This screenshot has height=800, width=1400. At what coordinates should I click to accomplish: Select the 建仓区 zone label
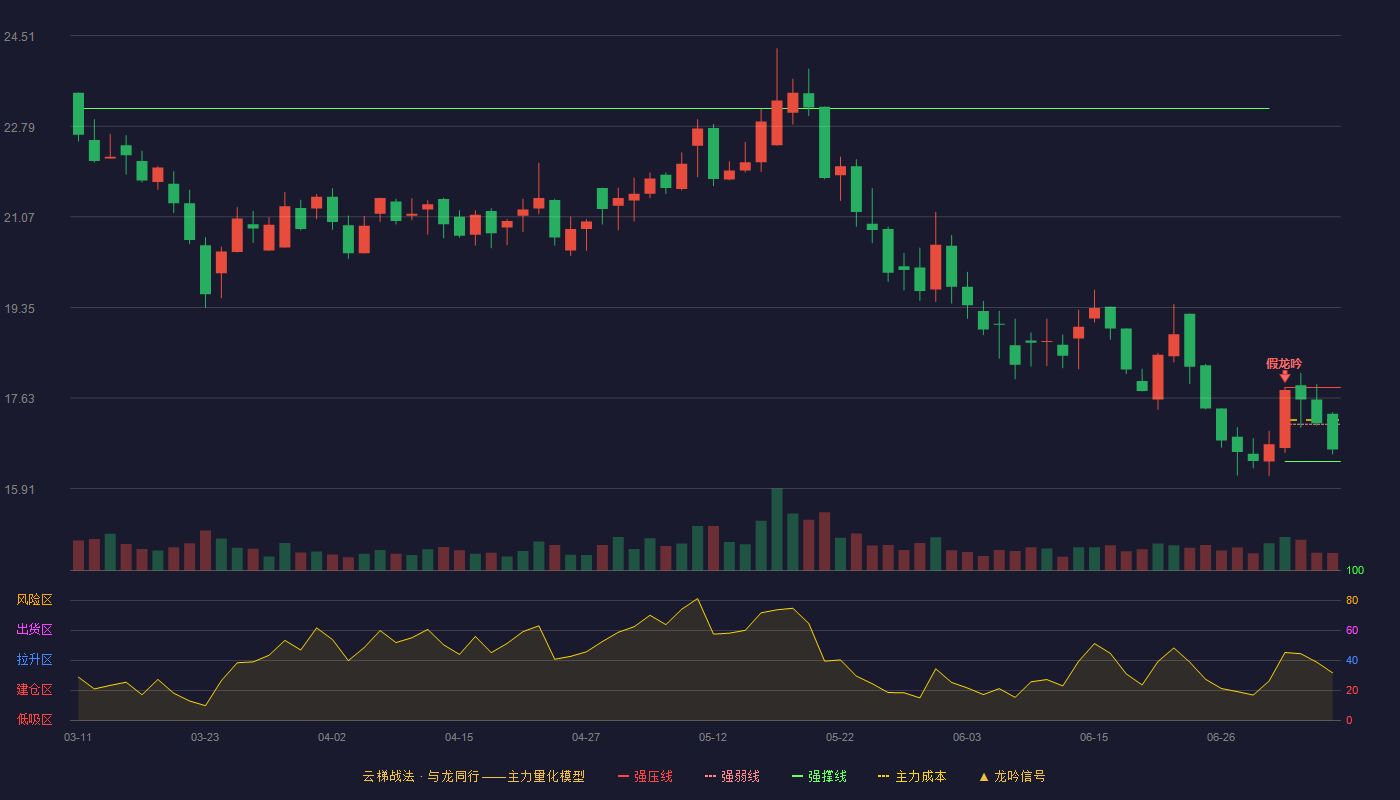click(x=34, y=690)
